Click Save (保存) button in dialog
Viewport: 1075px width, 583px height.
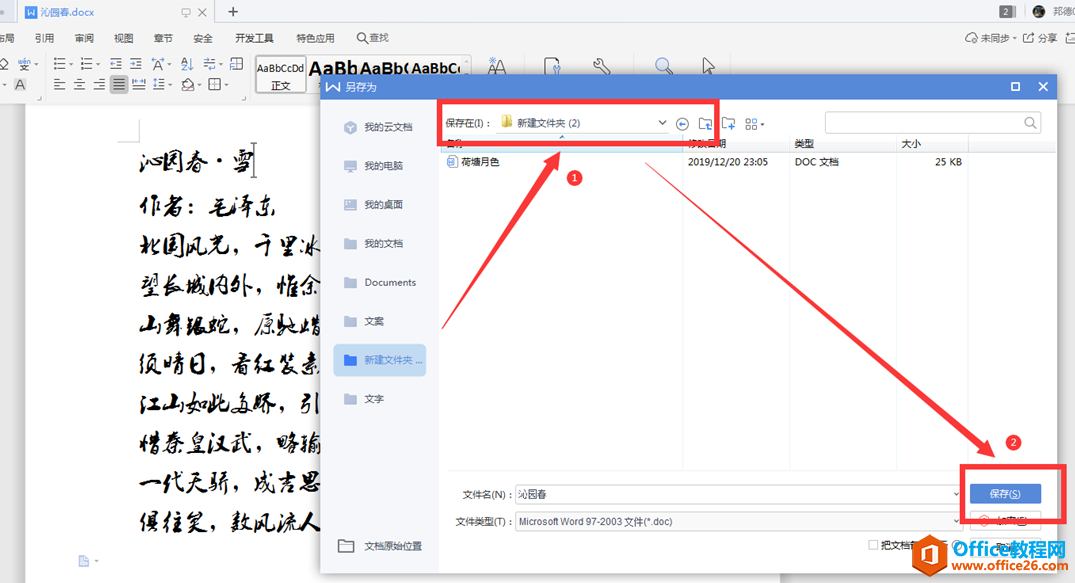pyautogui.click(x=1005, y=494)
